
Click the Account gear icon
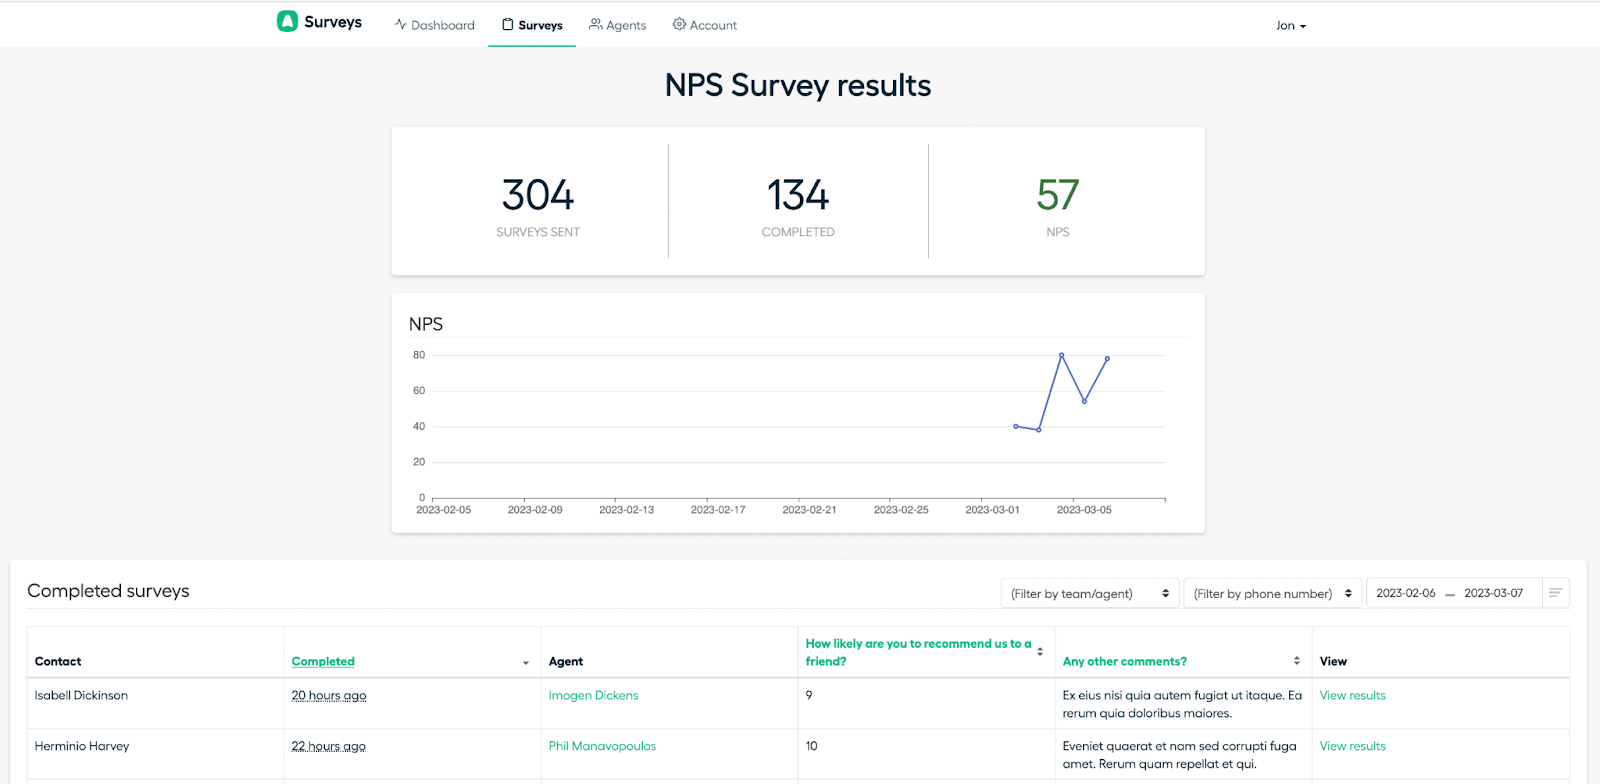pyautogui.click(x=679, y=24)
